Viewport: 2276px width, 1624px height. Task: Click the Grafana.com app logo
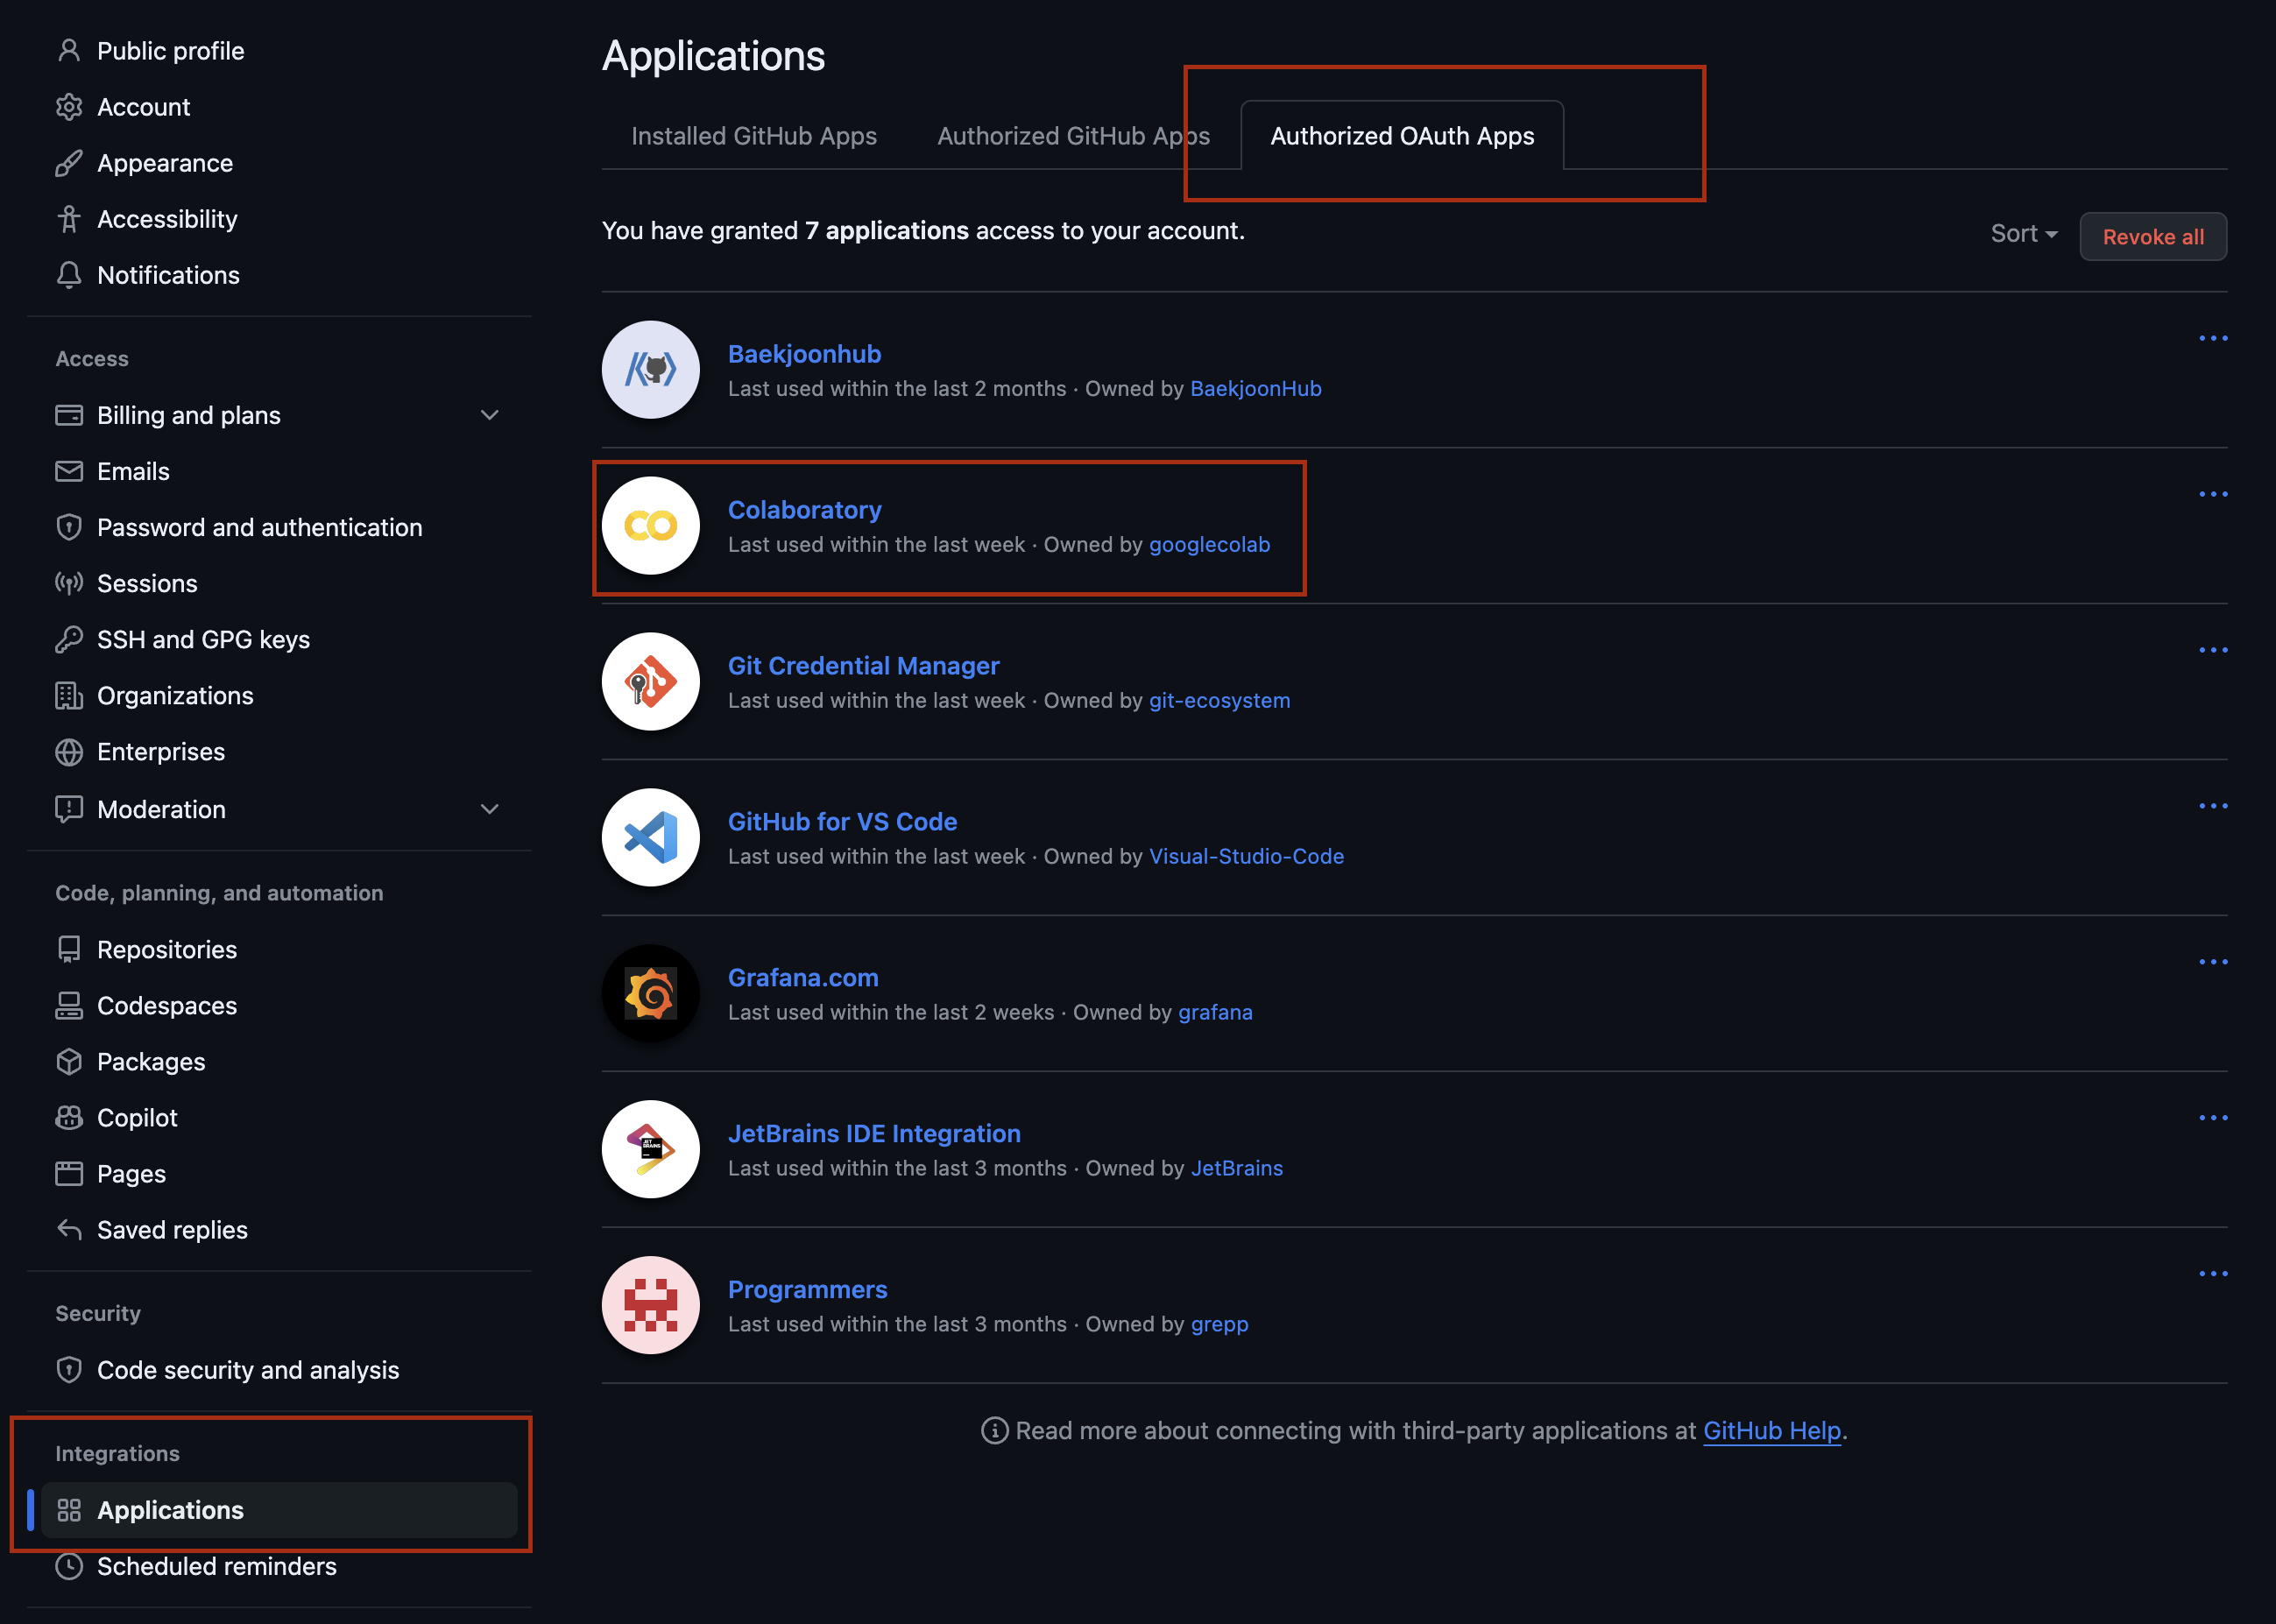pyautogui.click(x=650, y=994)
